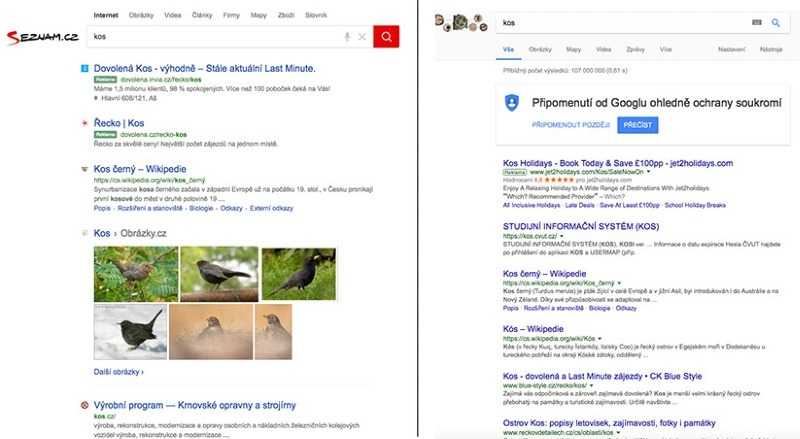800x439 pixels.
Task: Open Řecko | Kos result
Action: [x=119, y=123]
